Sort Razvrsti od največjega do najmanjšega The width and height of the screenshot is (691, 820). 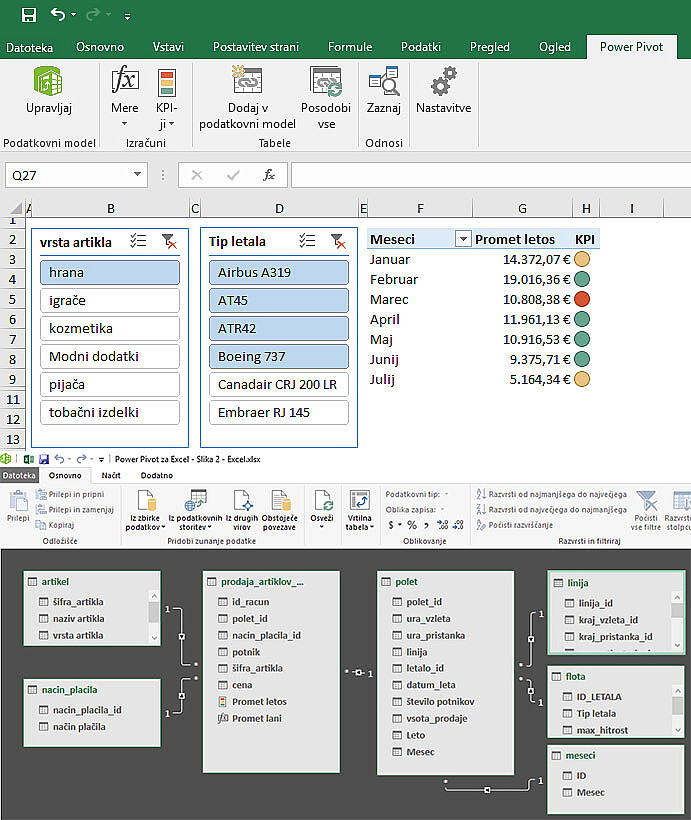(x=551, y=509)
